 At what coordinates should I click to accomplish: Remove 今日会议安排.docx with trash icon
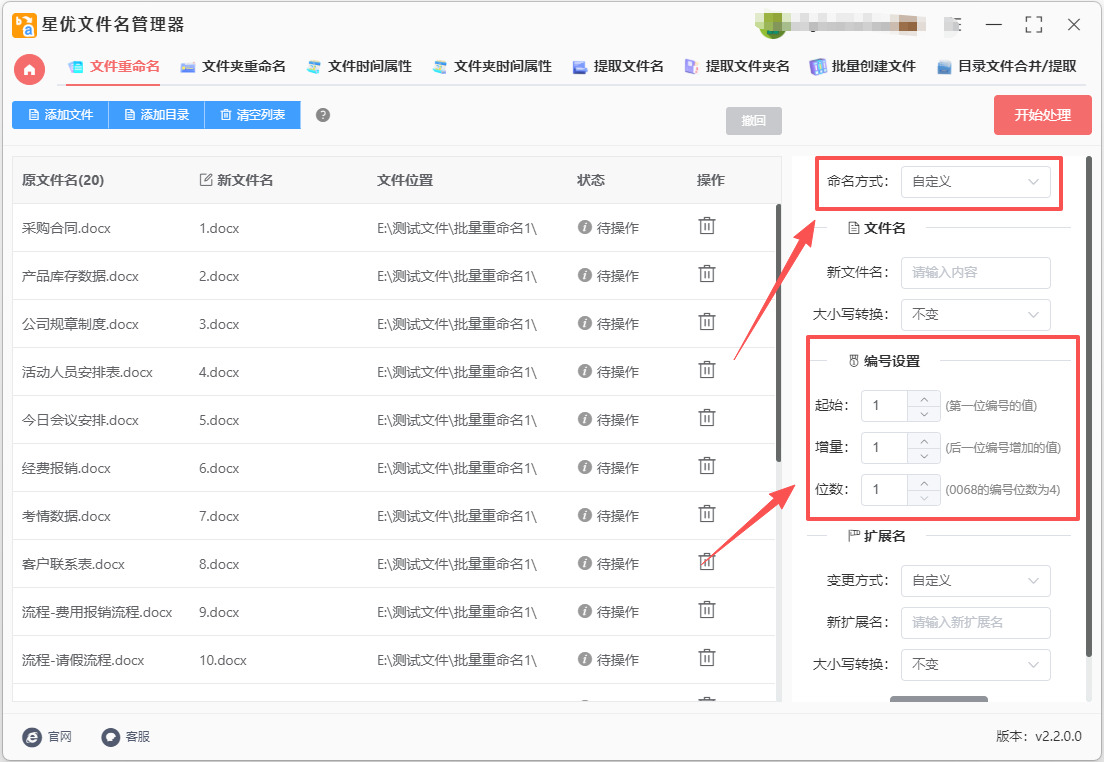tap(706, 418)
